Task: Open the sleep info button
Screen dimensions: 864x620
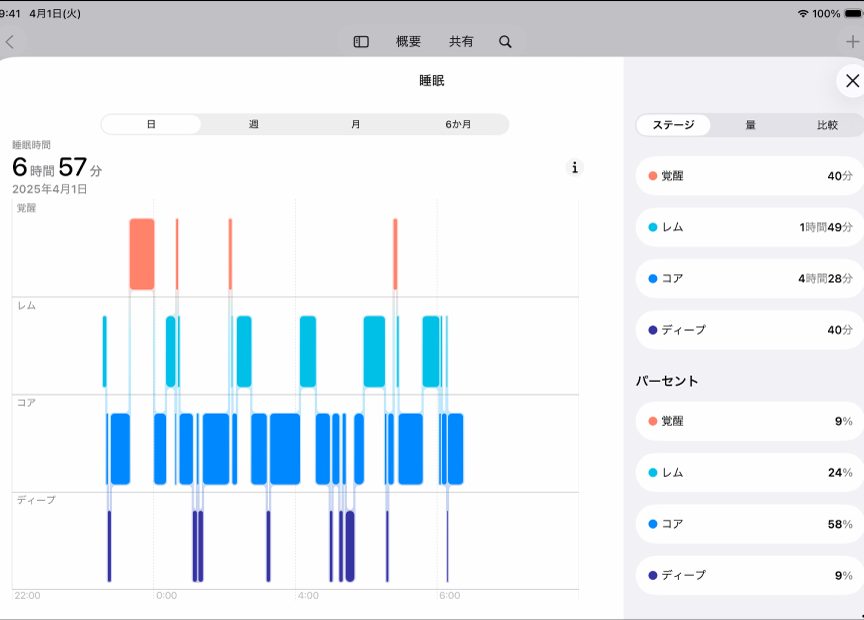Action: pos(574,168)
